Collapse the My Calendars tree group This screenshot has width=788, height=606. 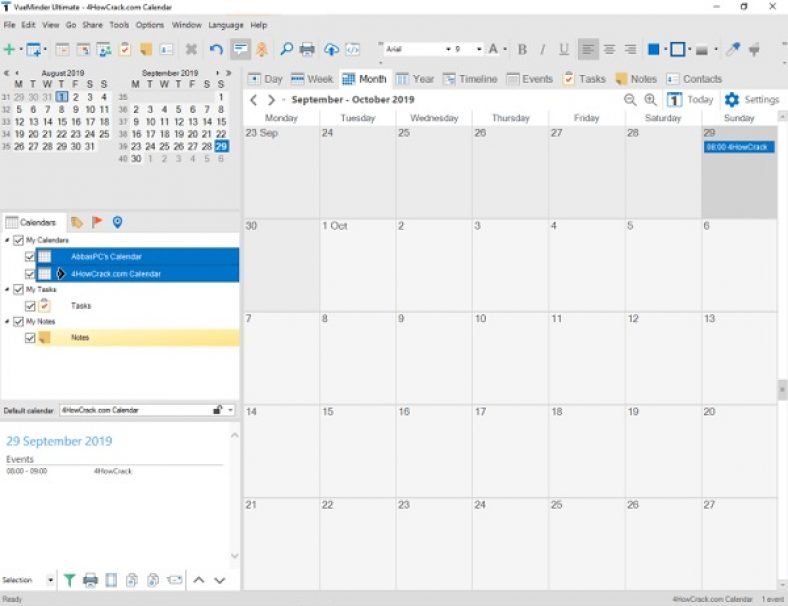[x=7, y=240]
